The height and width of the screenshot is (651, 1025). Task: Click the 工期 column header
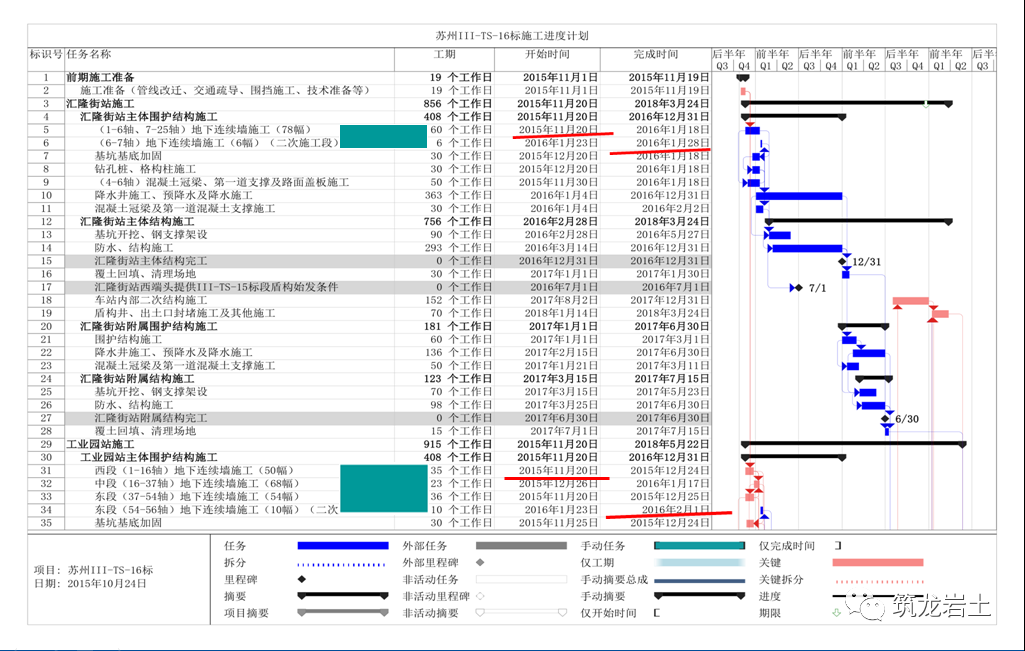coord(444,54)
